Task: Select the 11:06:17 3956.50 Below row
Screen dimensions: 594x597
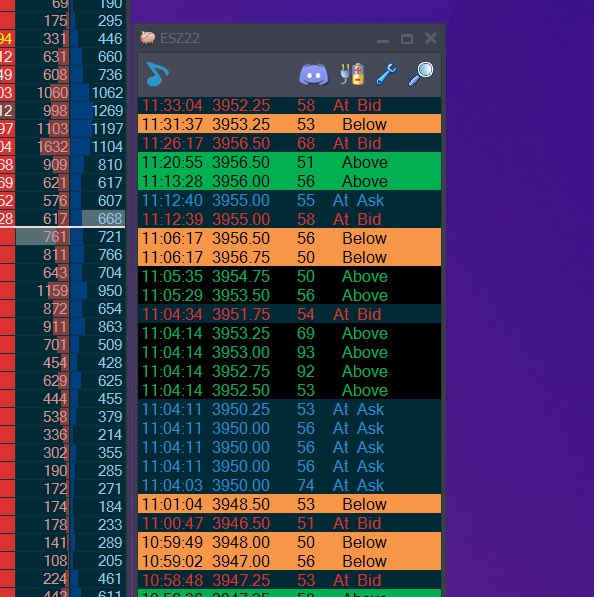Action: tap(289, 238)
